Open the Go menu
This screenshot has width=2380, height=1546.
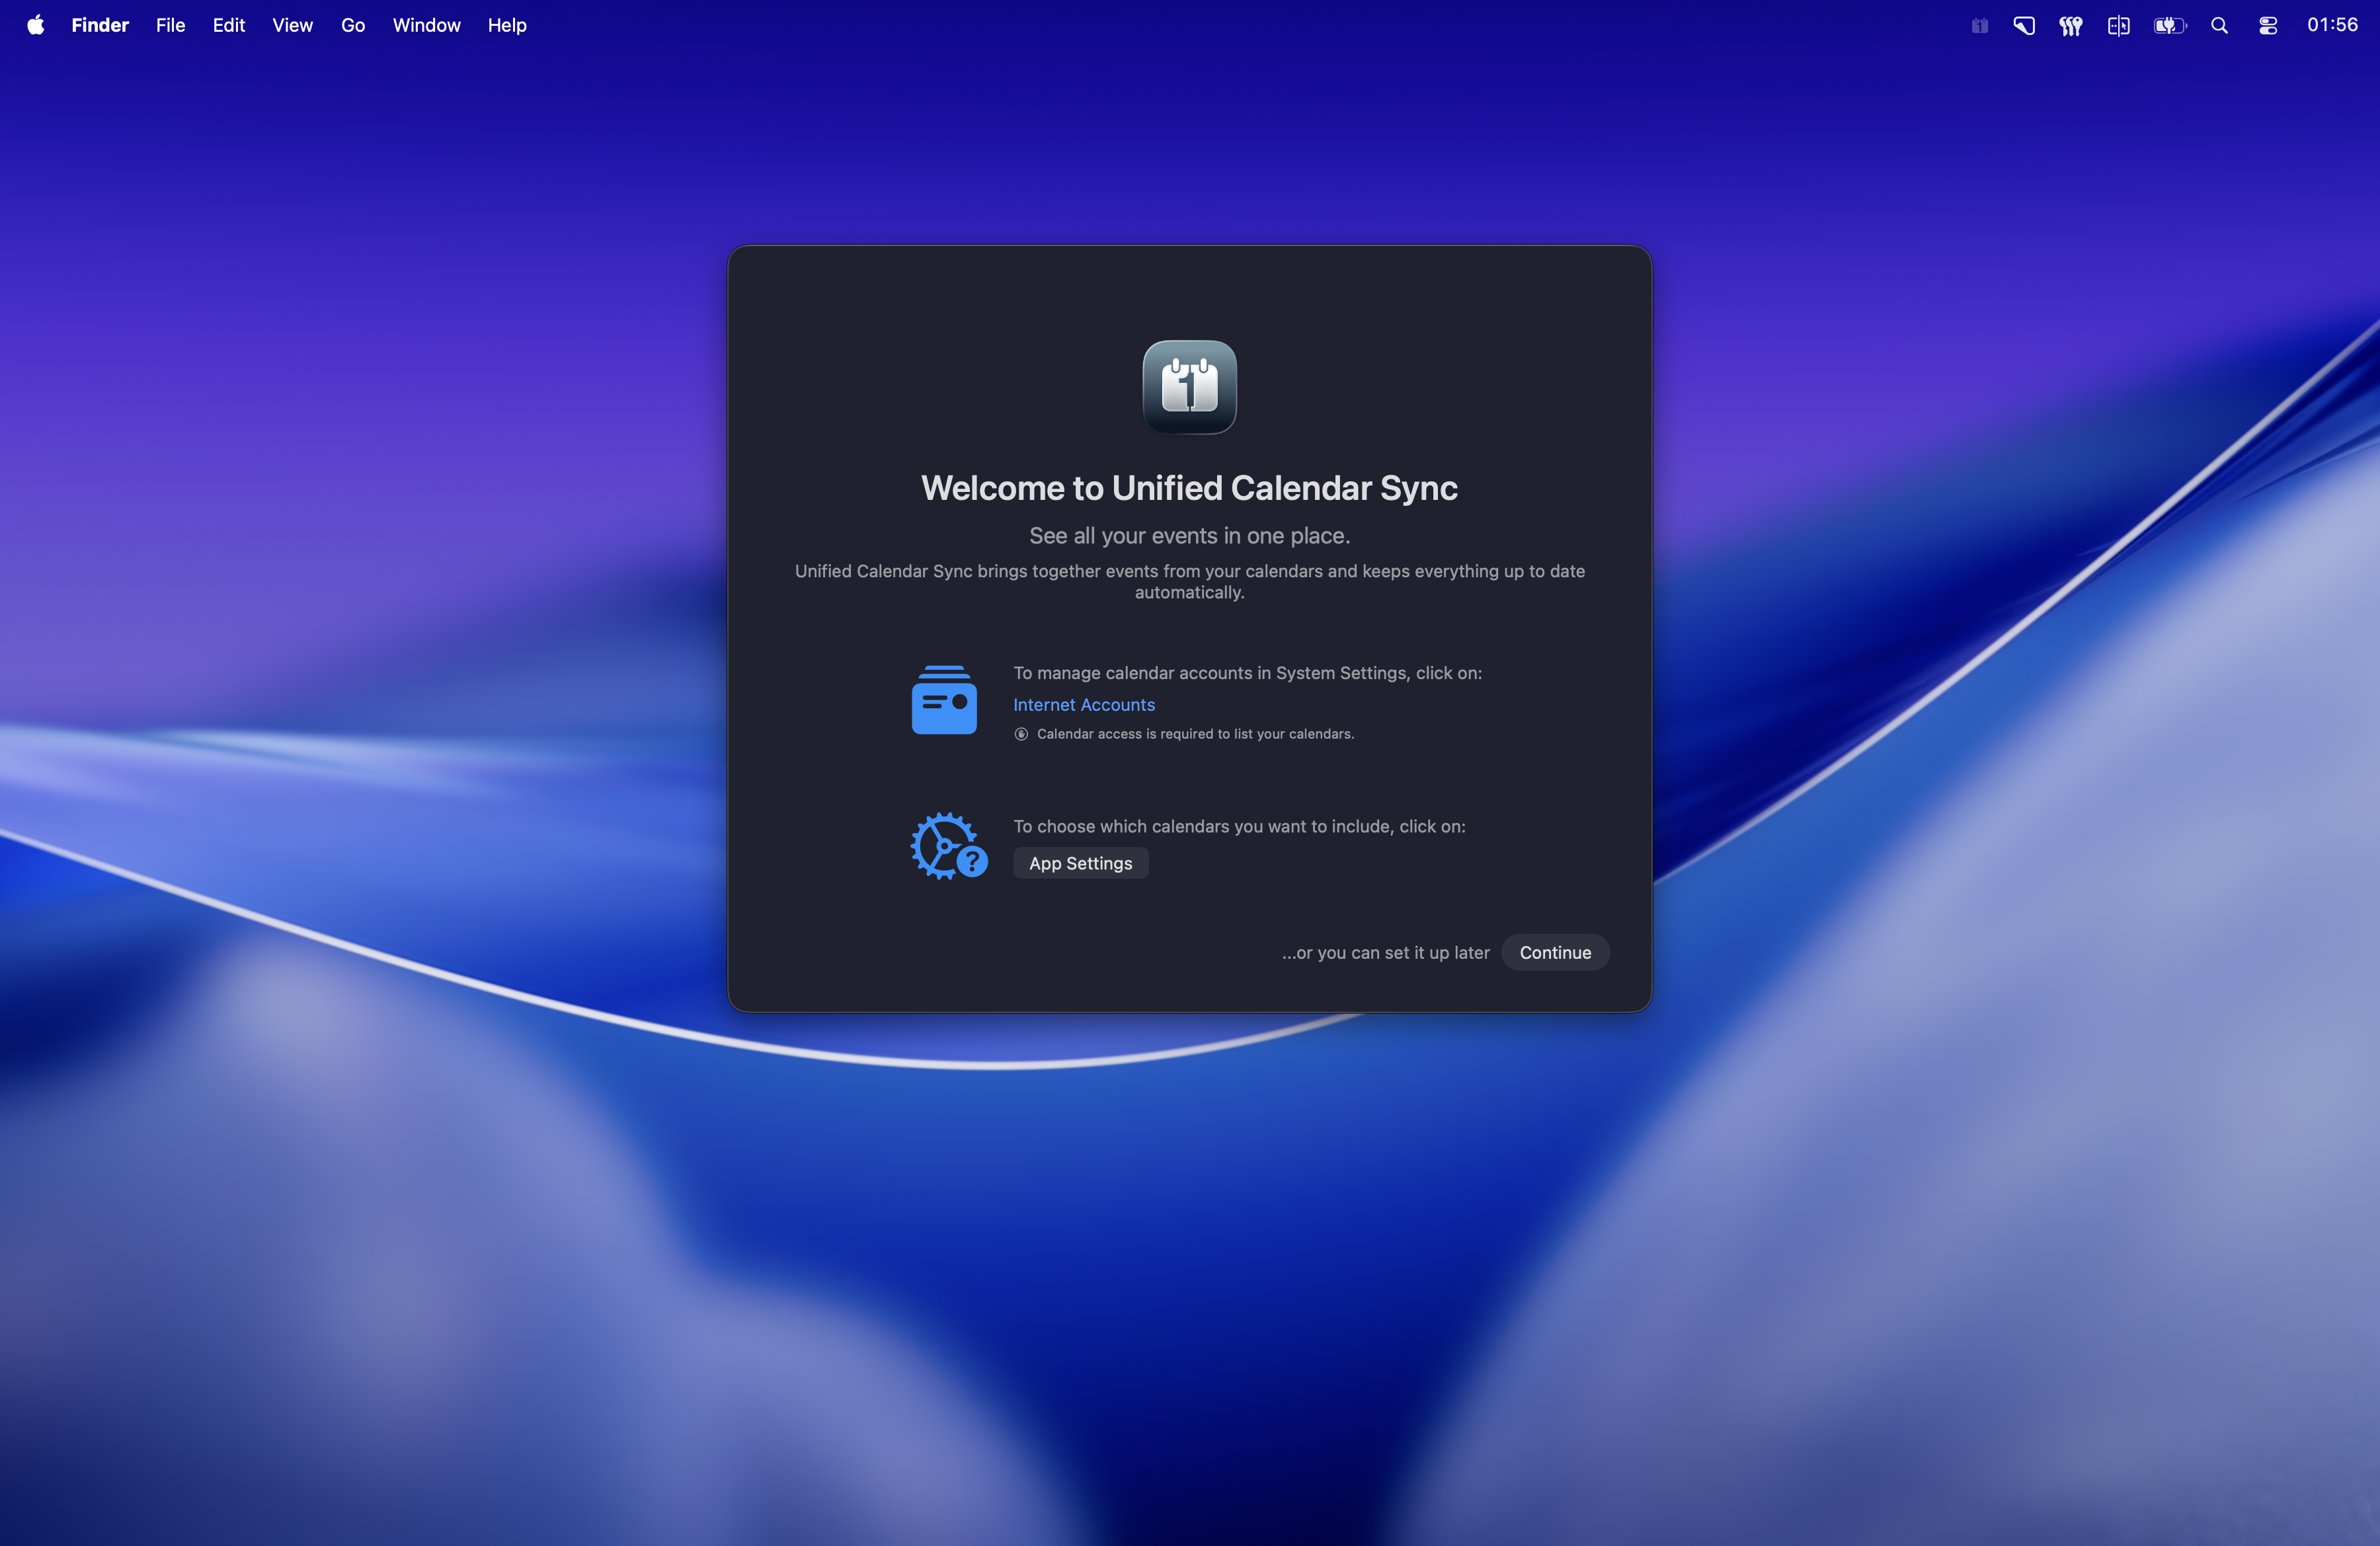pos(352,25)
